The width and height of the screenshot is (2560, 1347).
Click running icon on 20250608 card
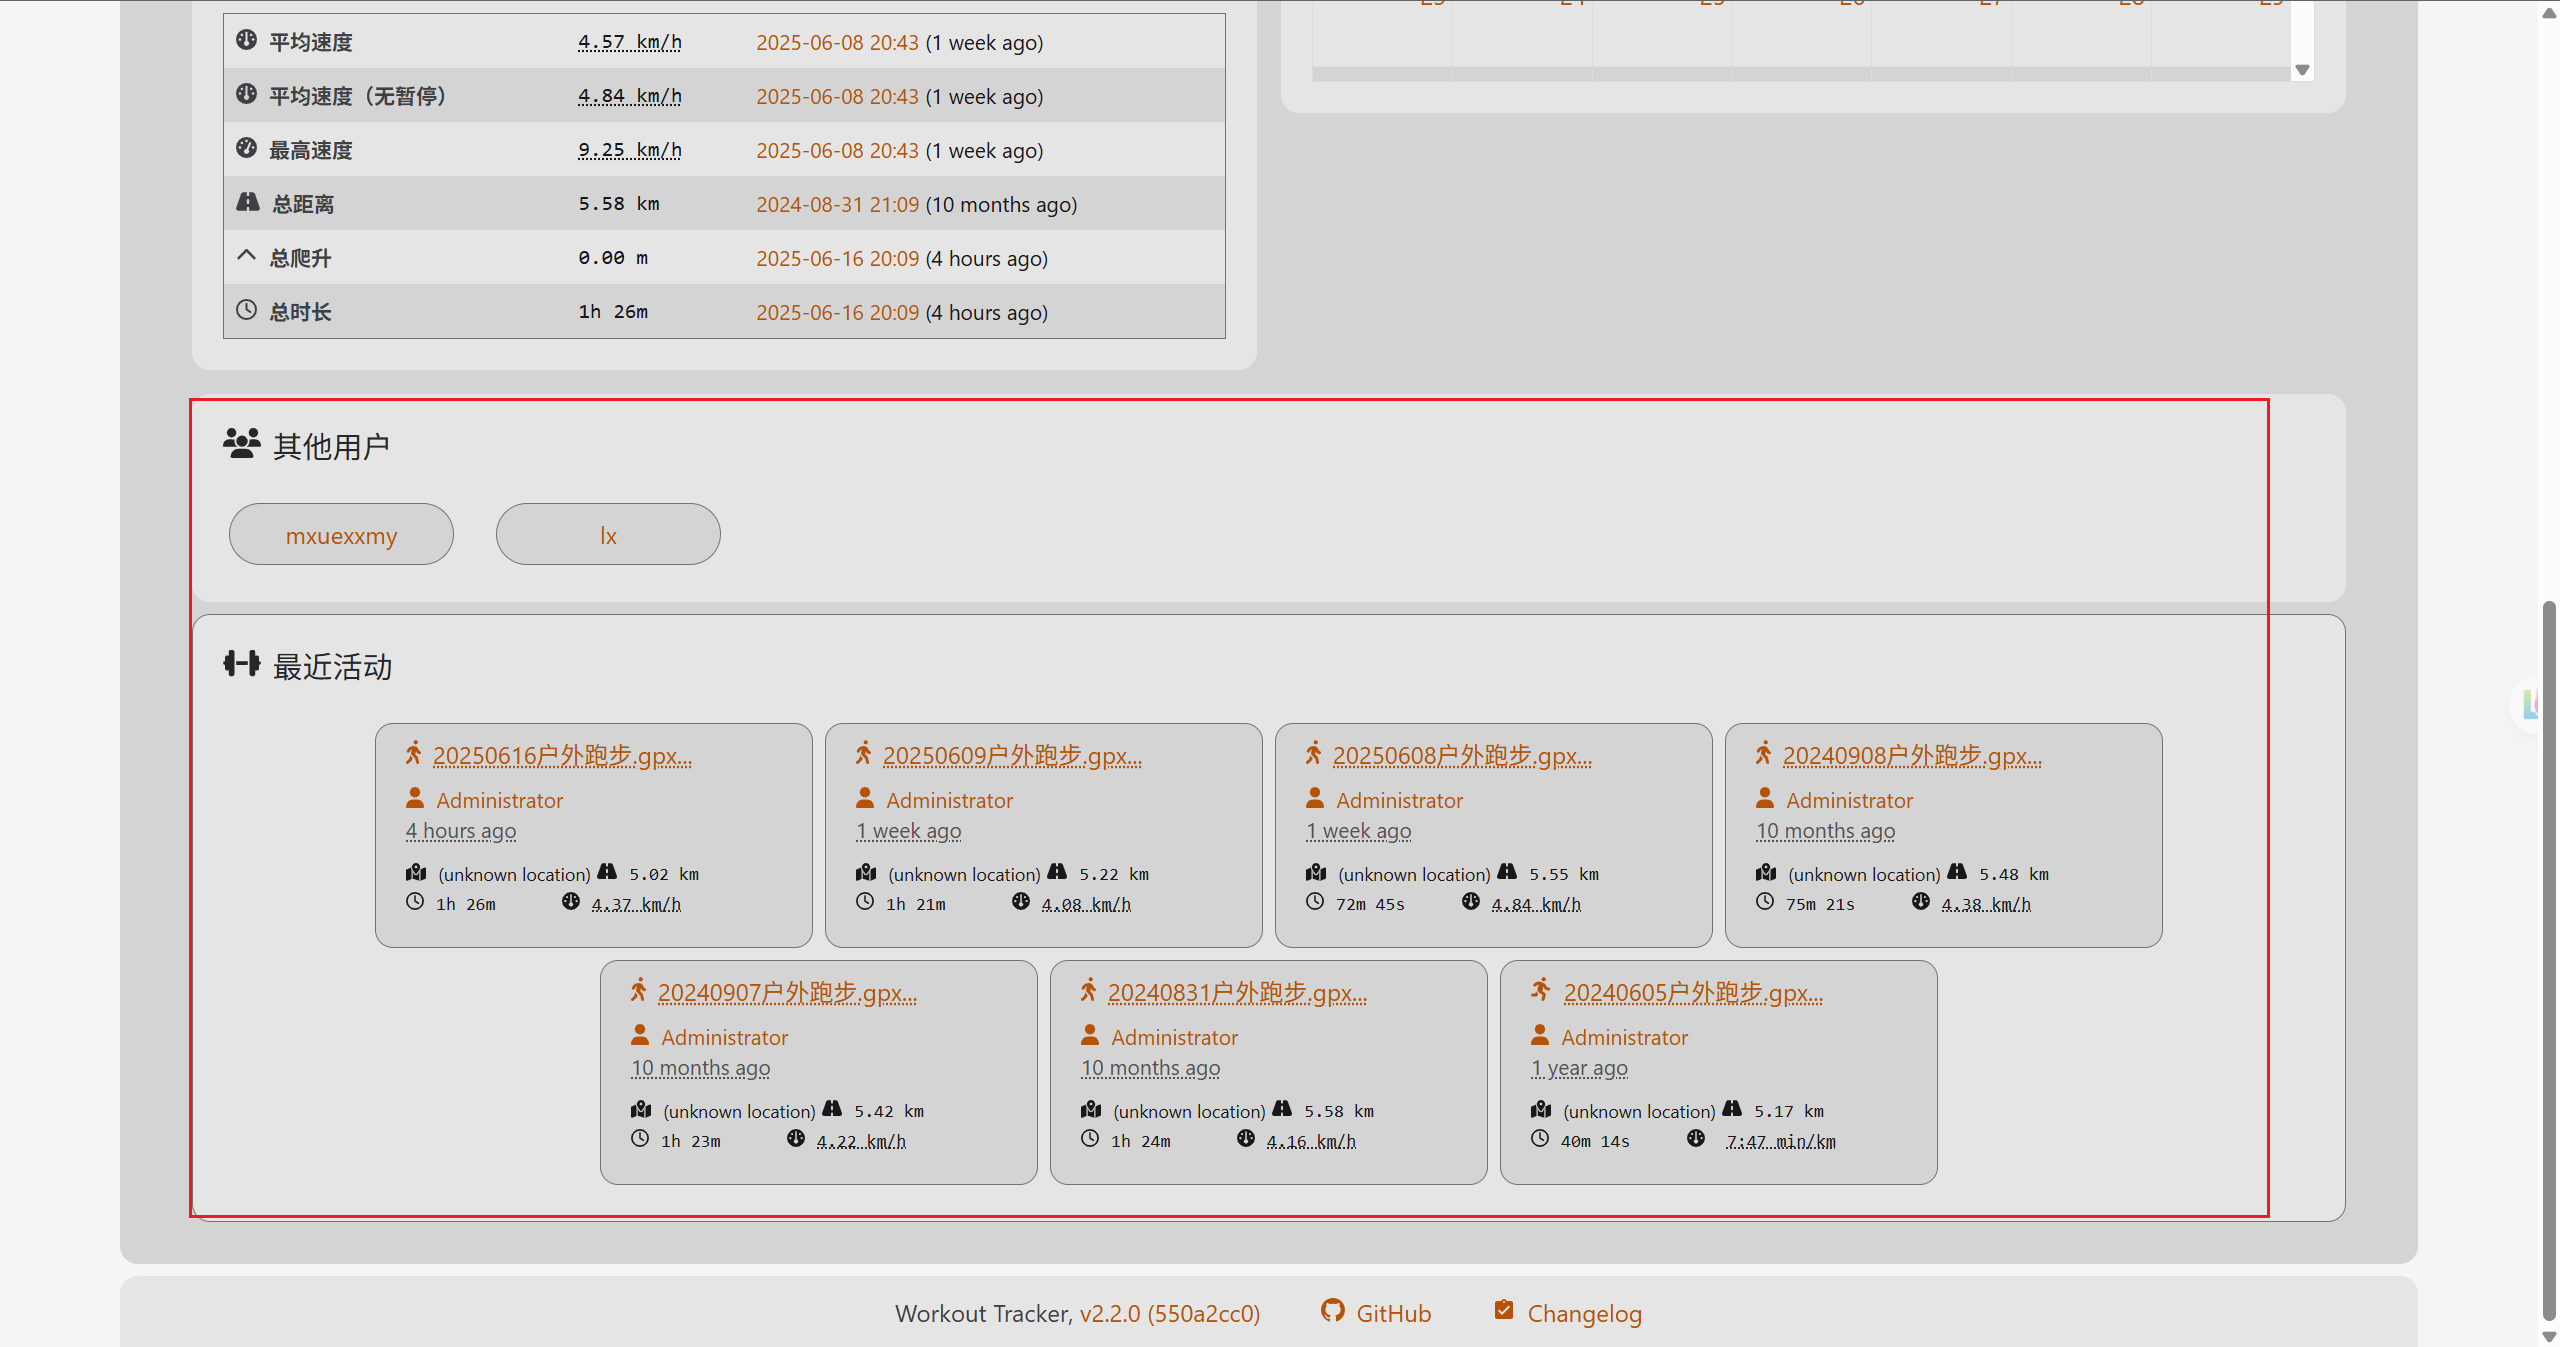[1313, 753]
